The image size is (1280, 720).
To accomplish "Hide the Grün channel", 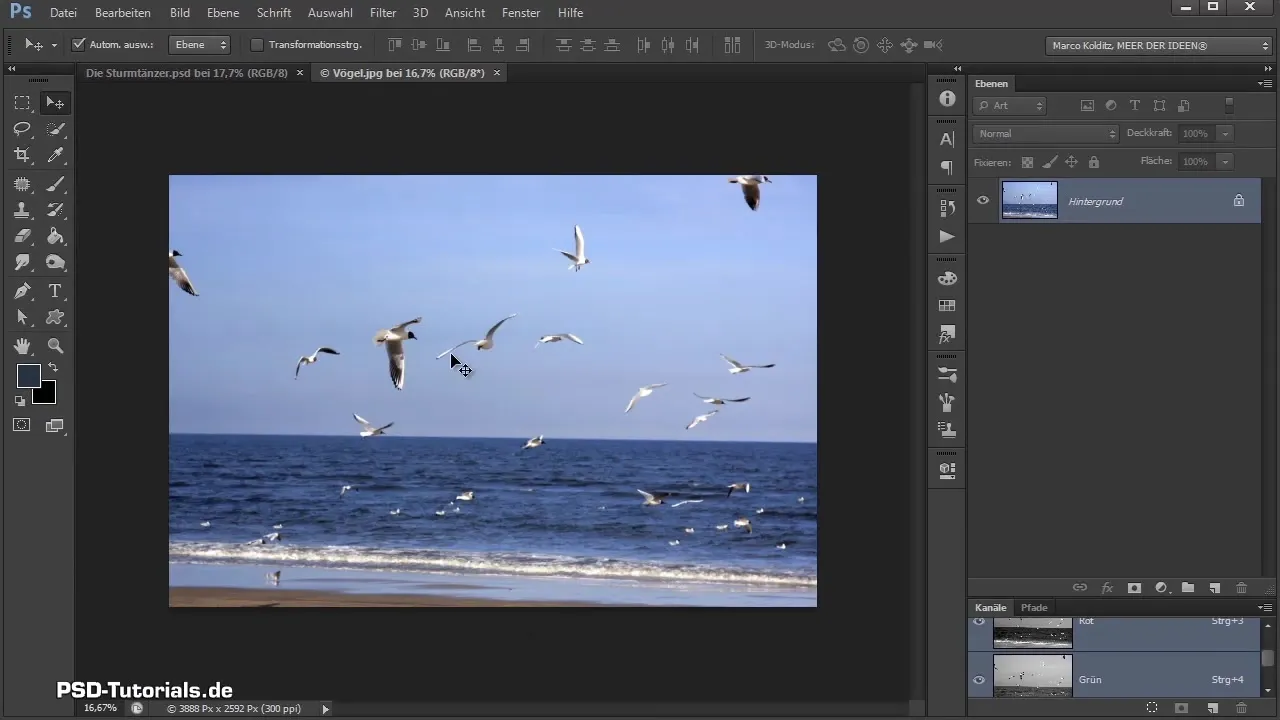I will tap(979, 680).
